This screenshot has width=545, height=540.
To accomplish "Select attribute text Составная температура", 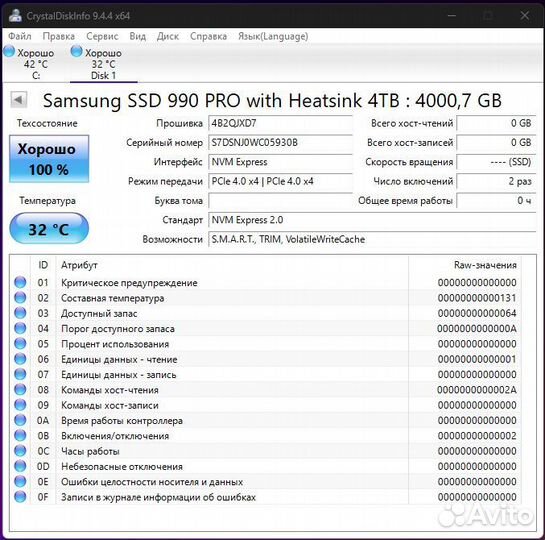I will click(x=113, y=298).
